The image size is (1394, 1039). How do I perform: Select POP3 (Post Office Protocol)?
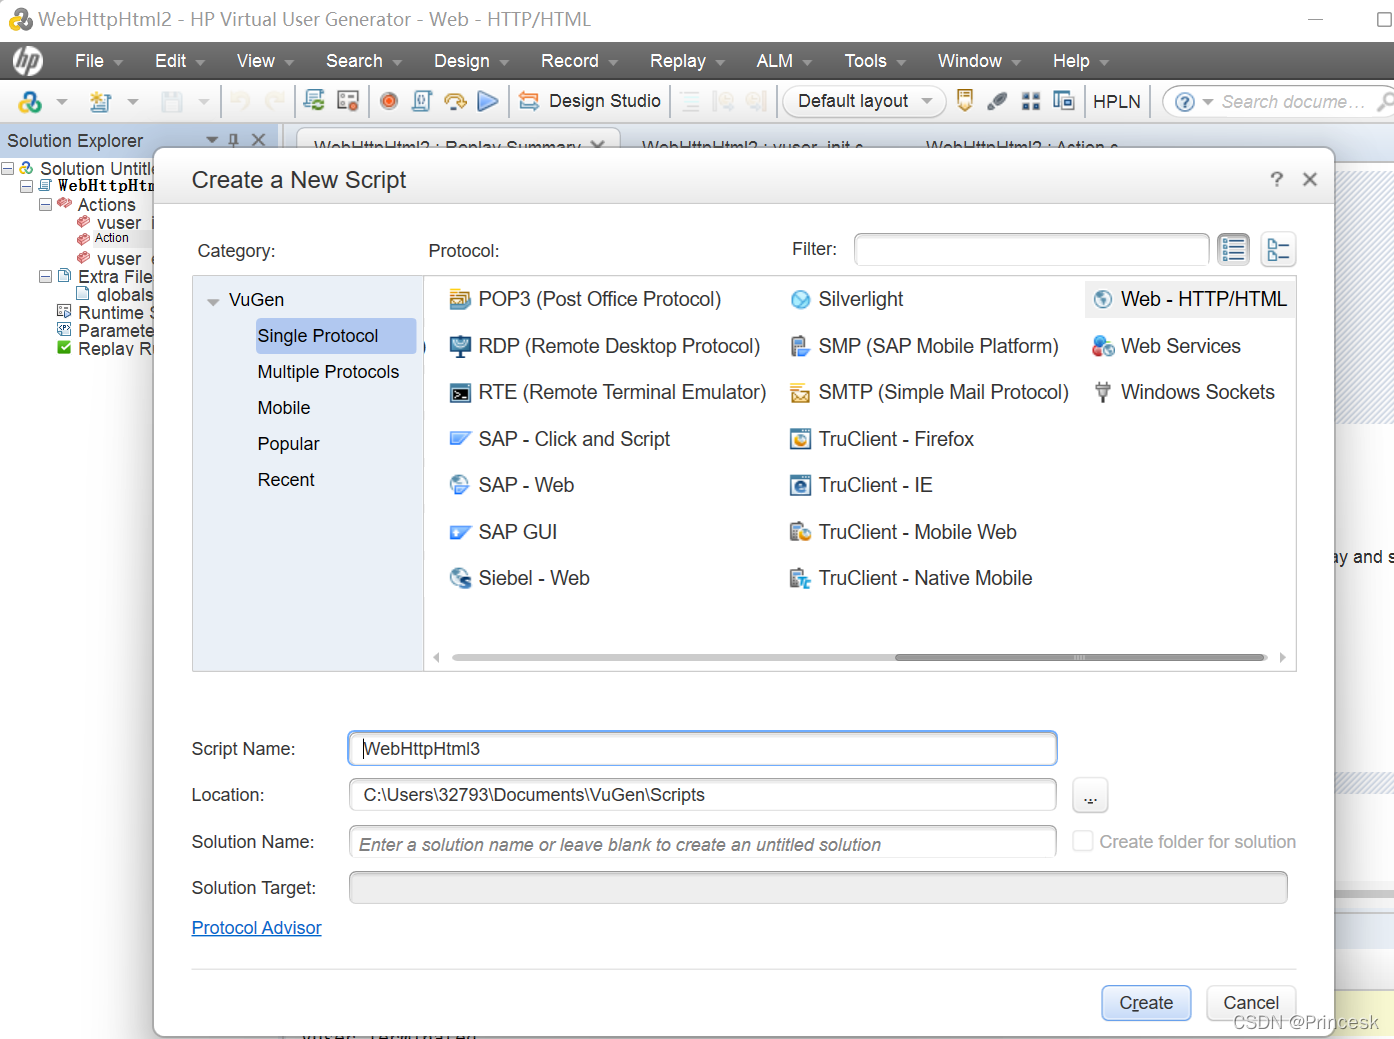(585, 299)
